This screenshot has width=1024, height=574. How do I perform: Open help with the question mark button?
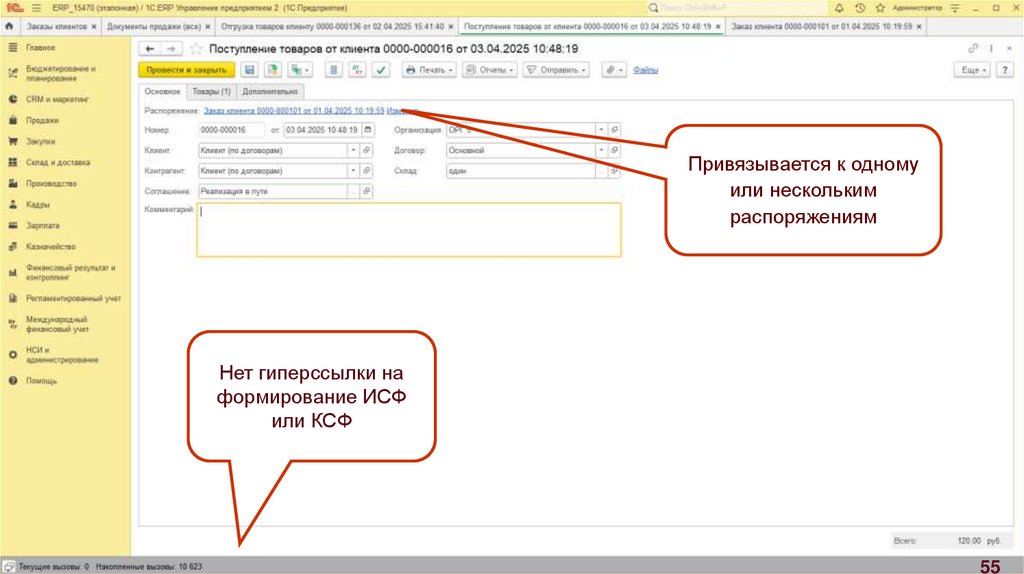pyautogui.click(x=1004, y=70)
